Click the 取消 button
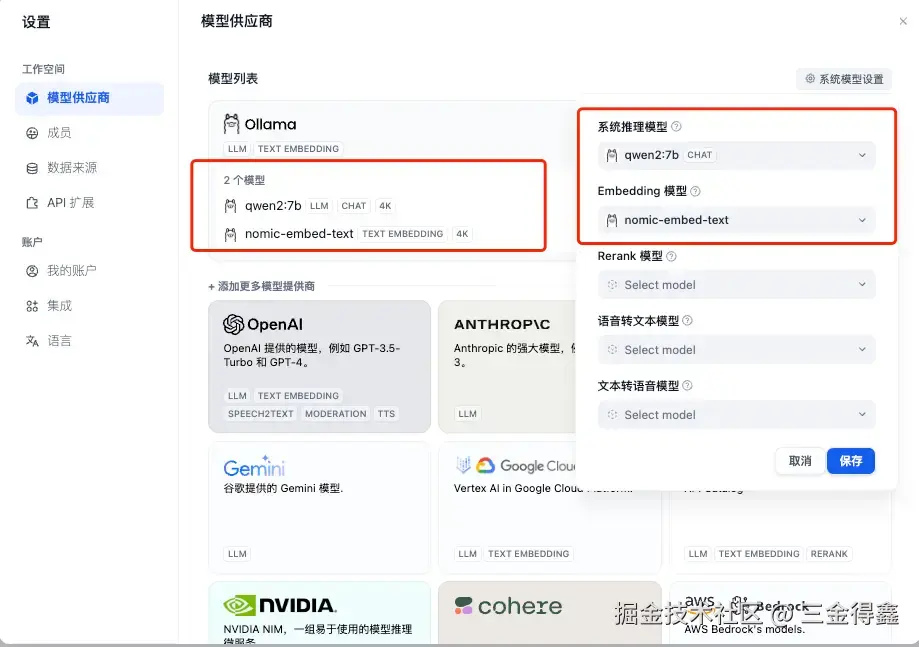The image size is (919, 647). [800, 461]
